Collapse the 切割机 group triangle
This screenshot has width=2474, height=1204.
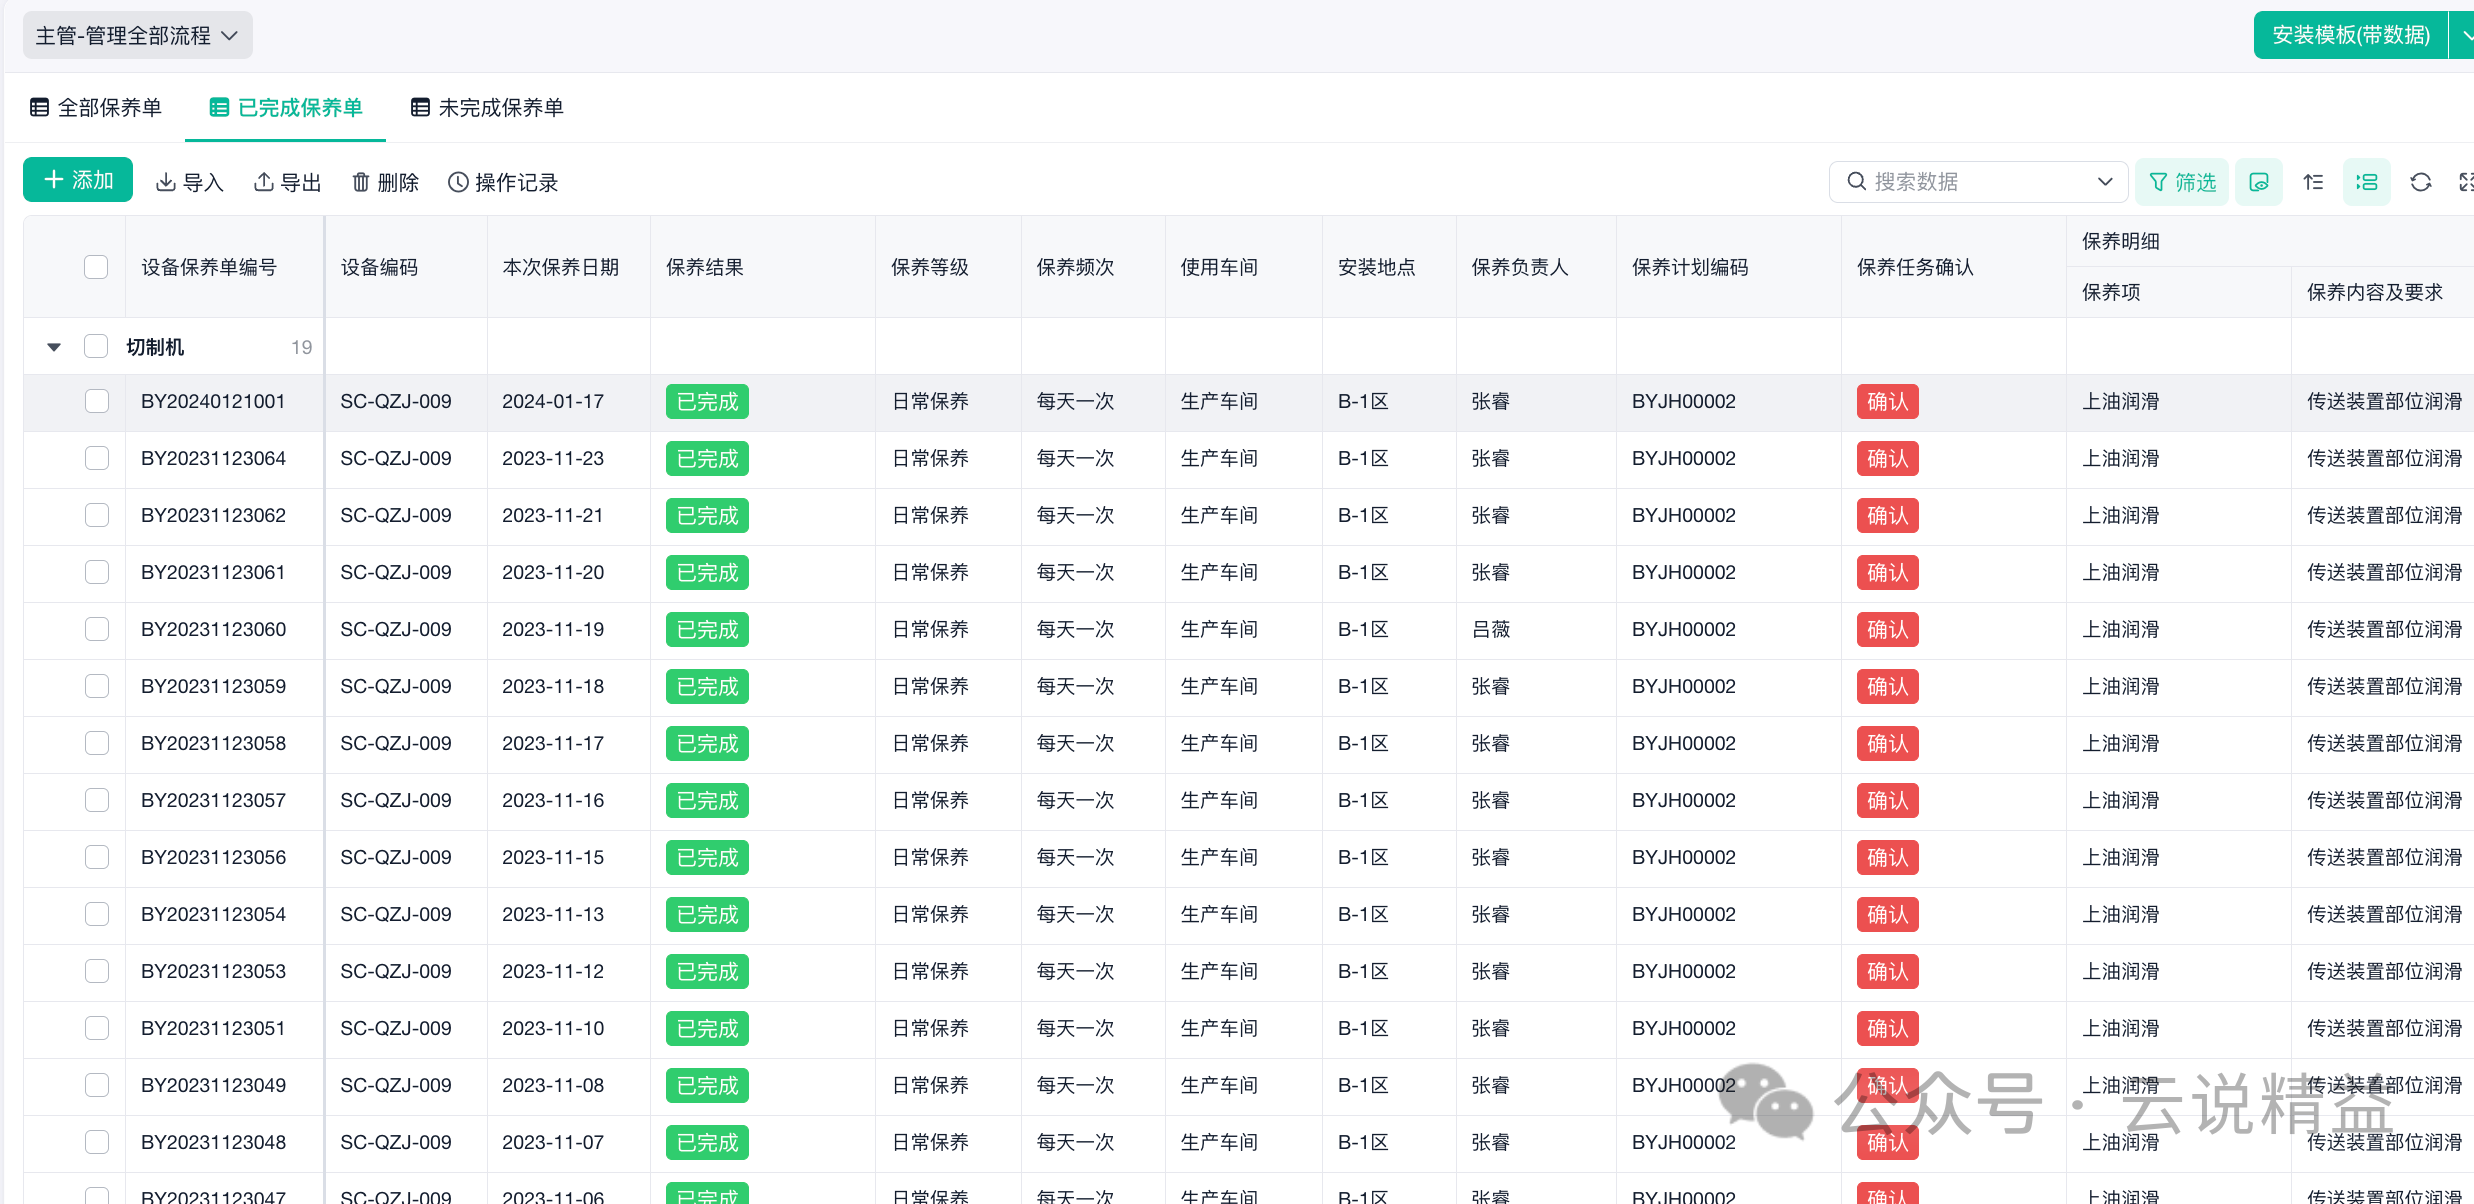coord(54,347)
